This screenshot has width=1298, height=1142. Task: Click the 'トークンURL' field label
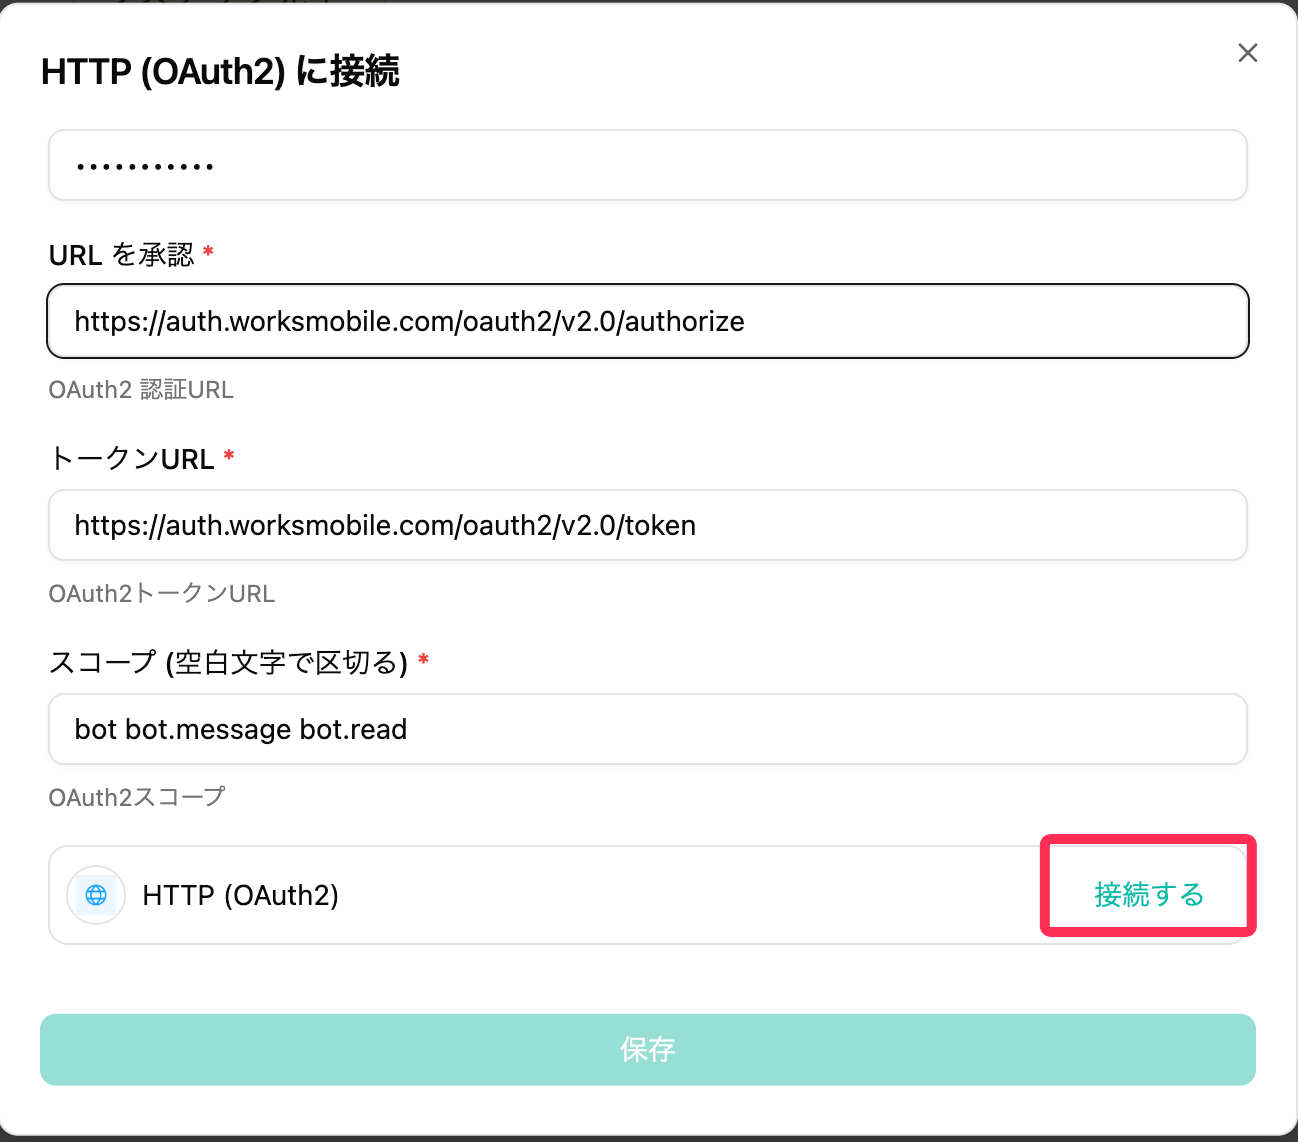132,459
